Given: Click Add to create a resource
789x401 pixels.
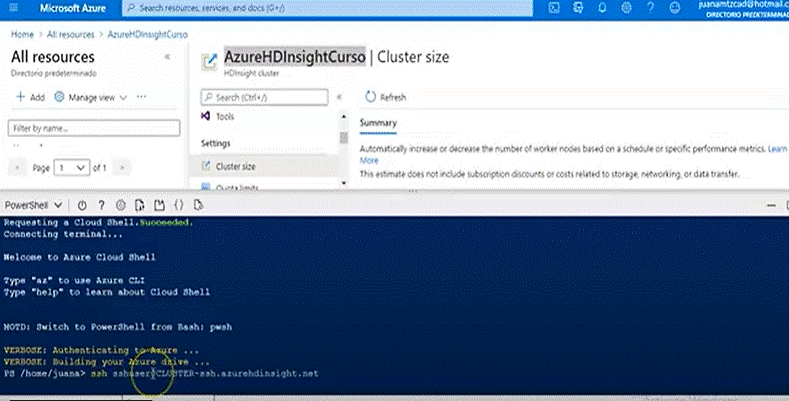Looking at the screenshot, I should (31, 97).
